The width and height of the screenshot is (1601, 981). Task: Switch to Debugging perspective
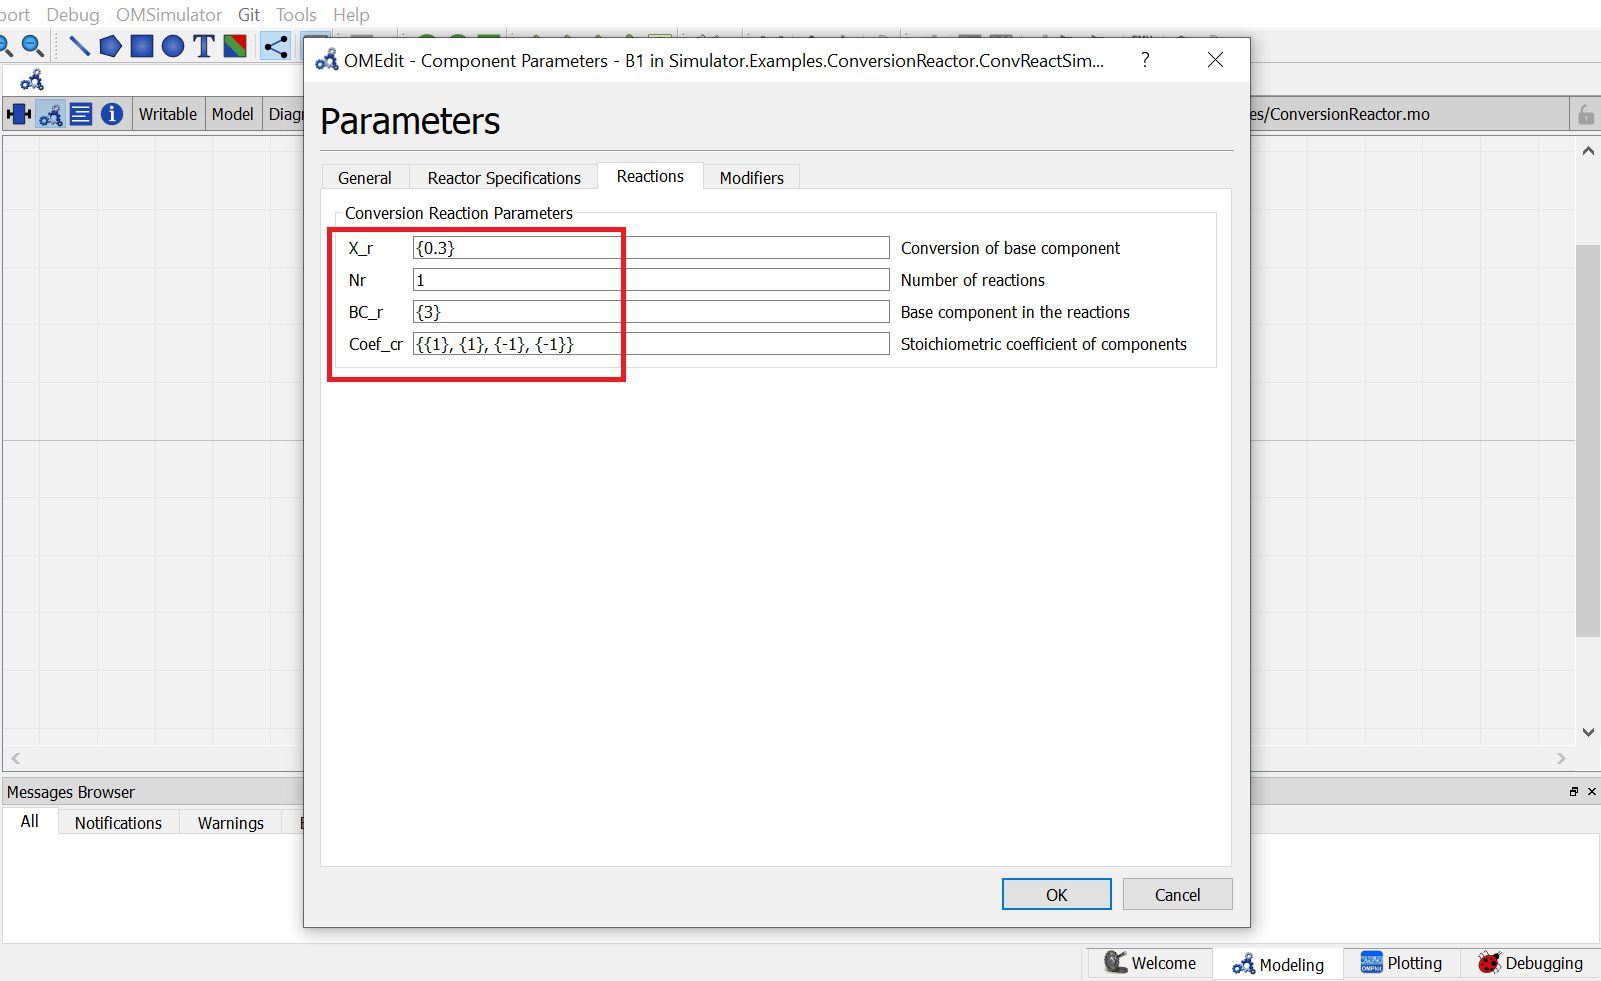pos(1531,963)
